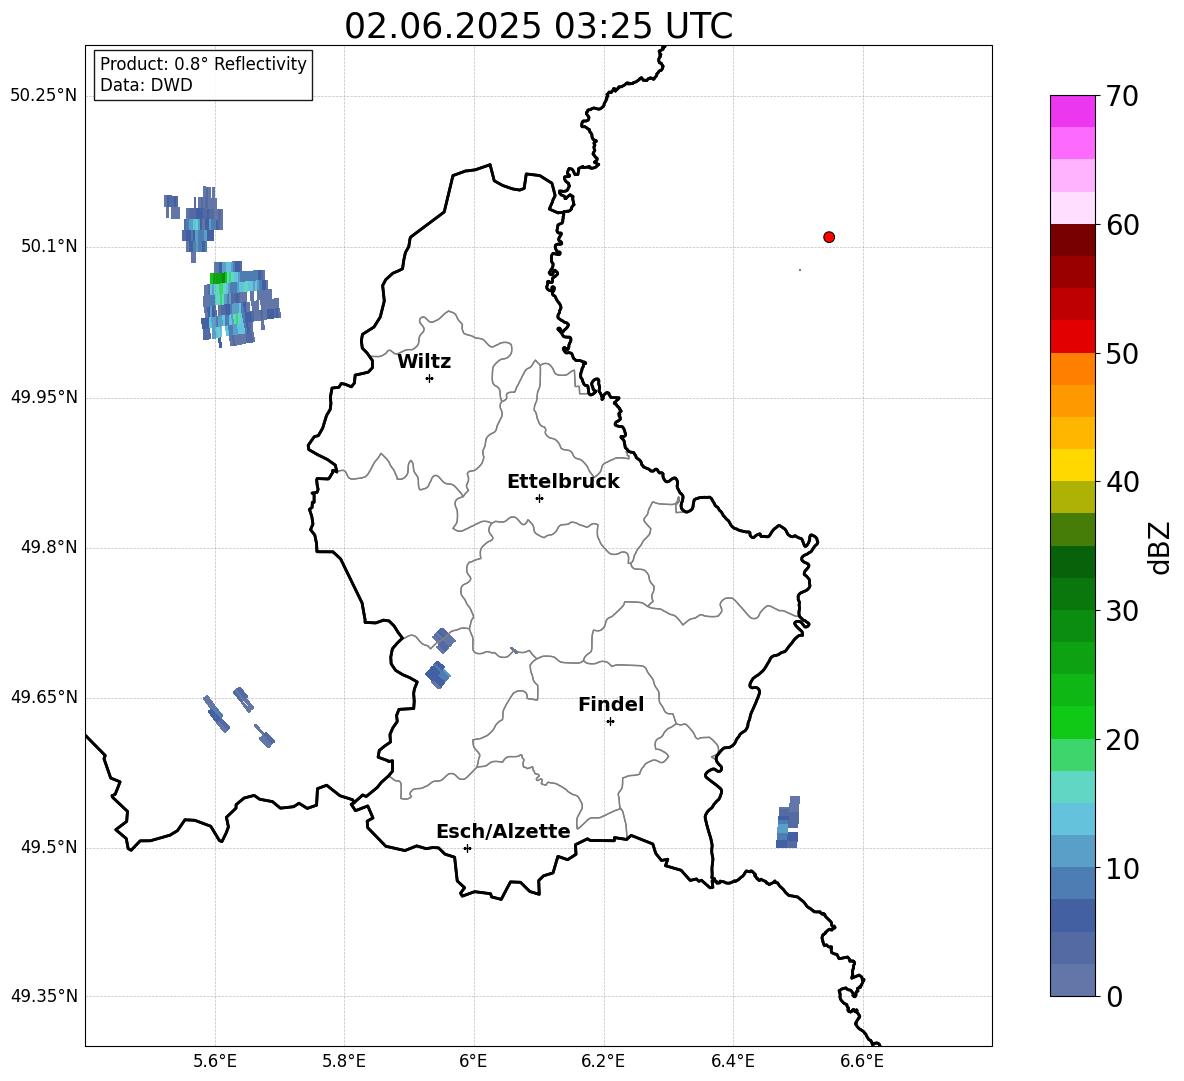Screen dimensions: 1184x1081
Task: Click the Findel city label
Action: pyautogui.click(x=611, y=704)
